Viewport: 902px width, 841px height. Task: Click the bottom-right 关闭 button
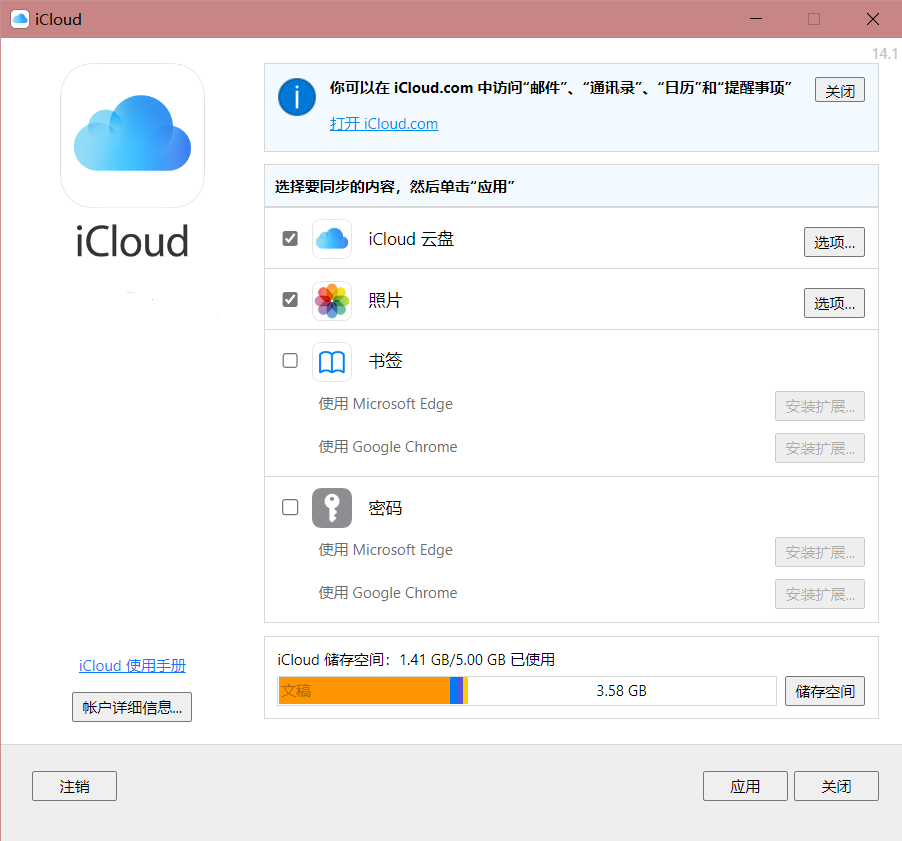point(836,786)
